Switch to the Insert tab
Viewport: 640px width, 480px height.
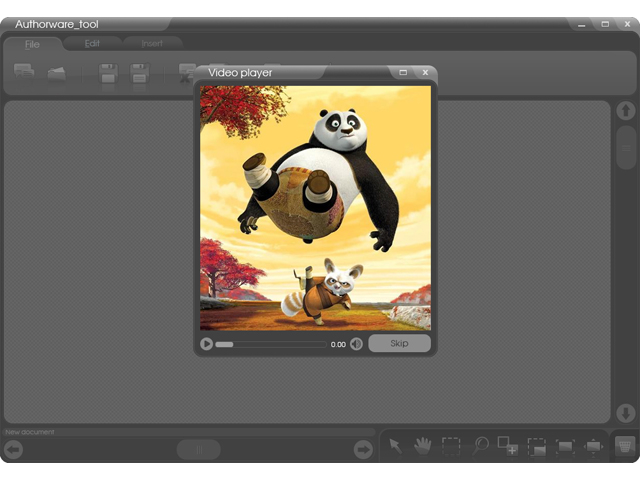click(x=152, y=43)
